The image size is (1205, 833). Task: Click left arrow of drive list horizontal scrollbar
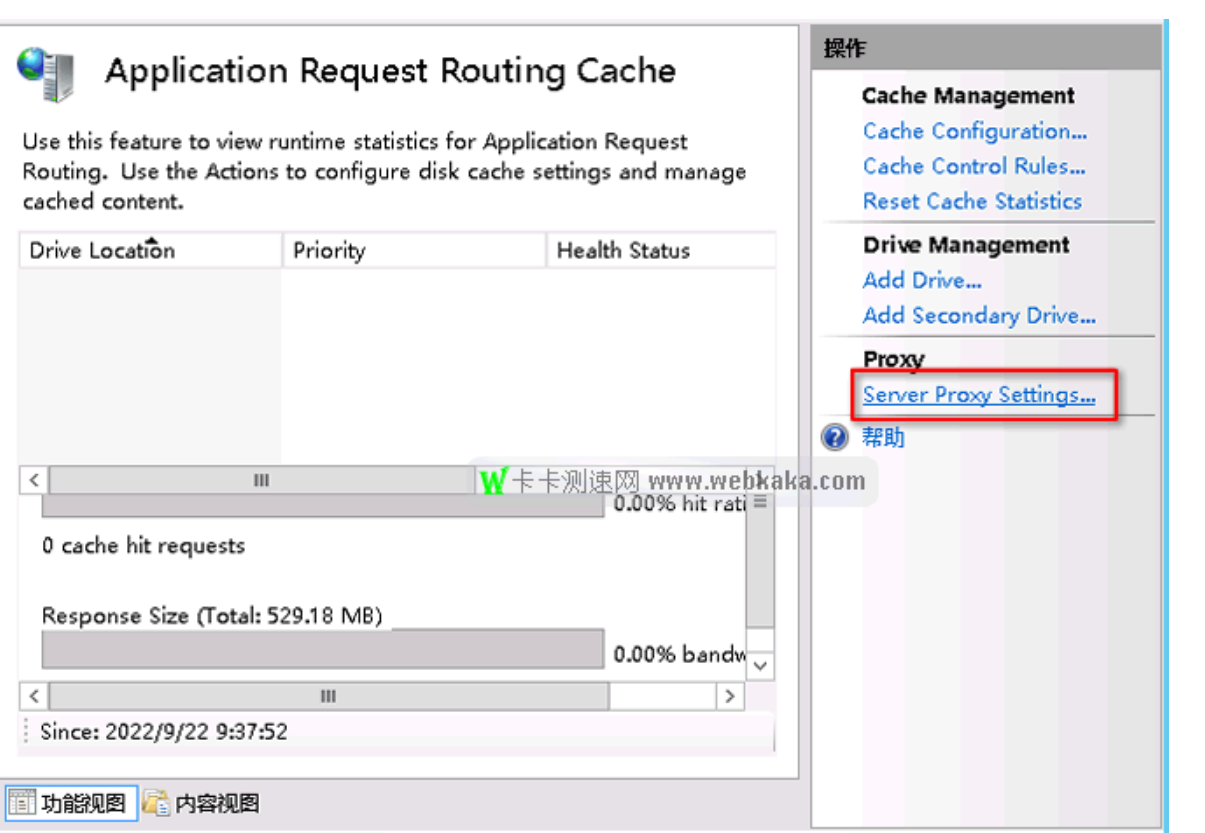click(33, 480)
